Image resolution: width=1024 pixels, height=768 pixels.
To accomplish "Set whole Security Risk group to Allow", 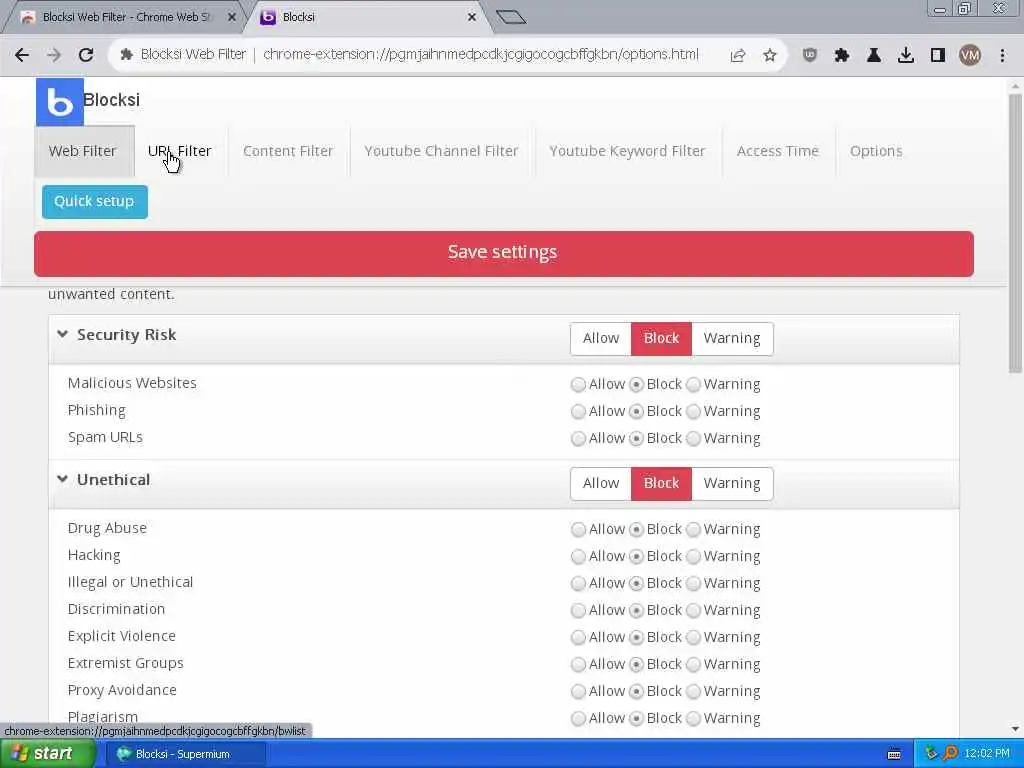I will tap(601, 339).
